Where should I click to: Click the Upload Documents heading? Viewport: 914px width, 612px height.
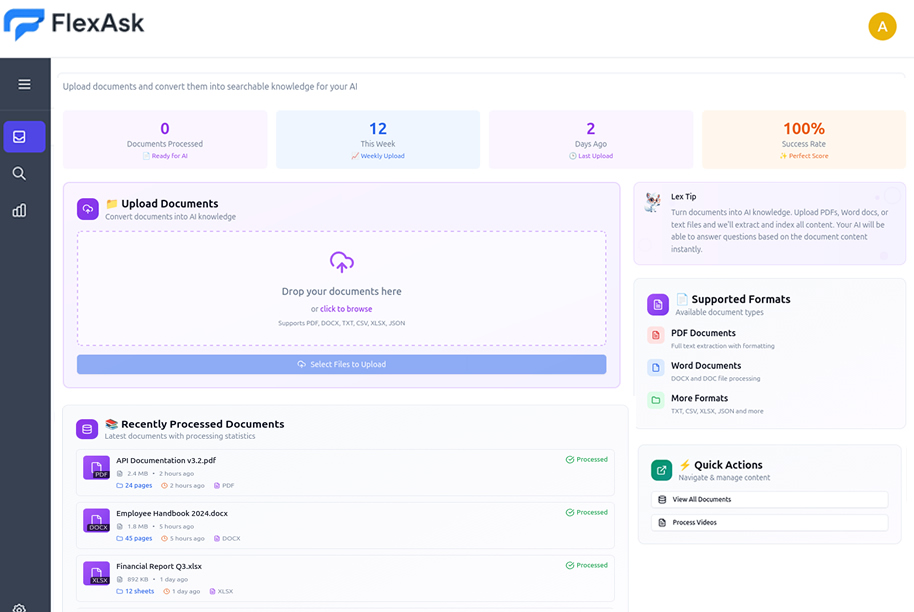tap(170, 203)
